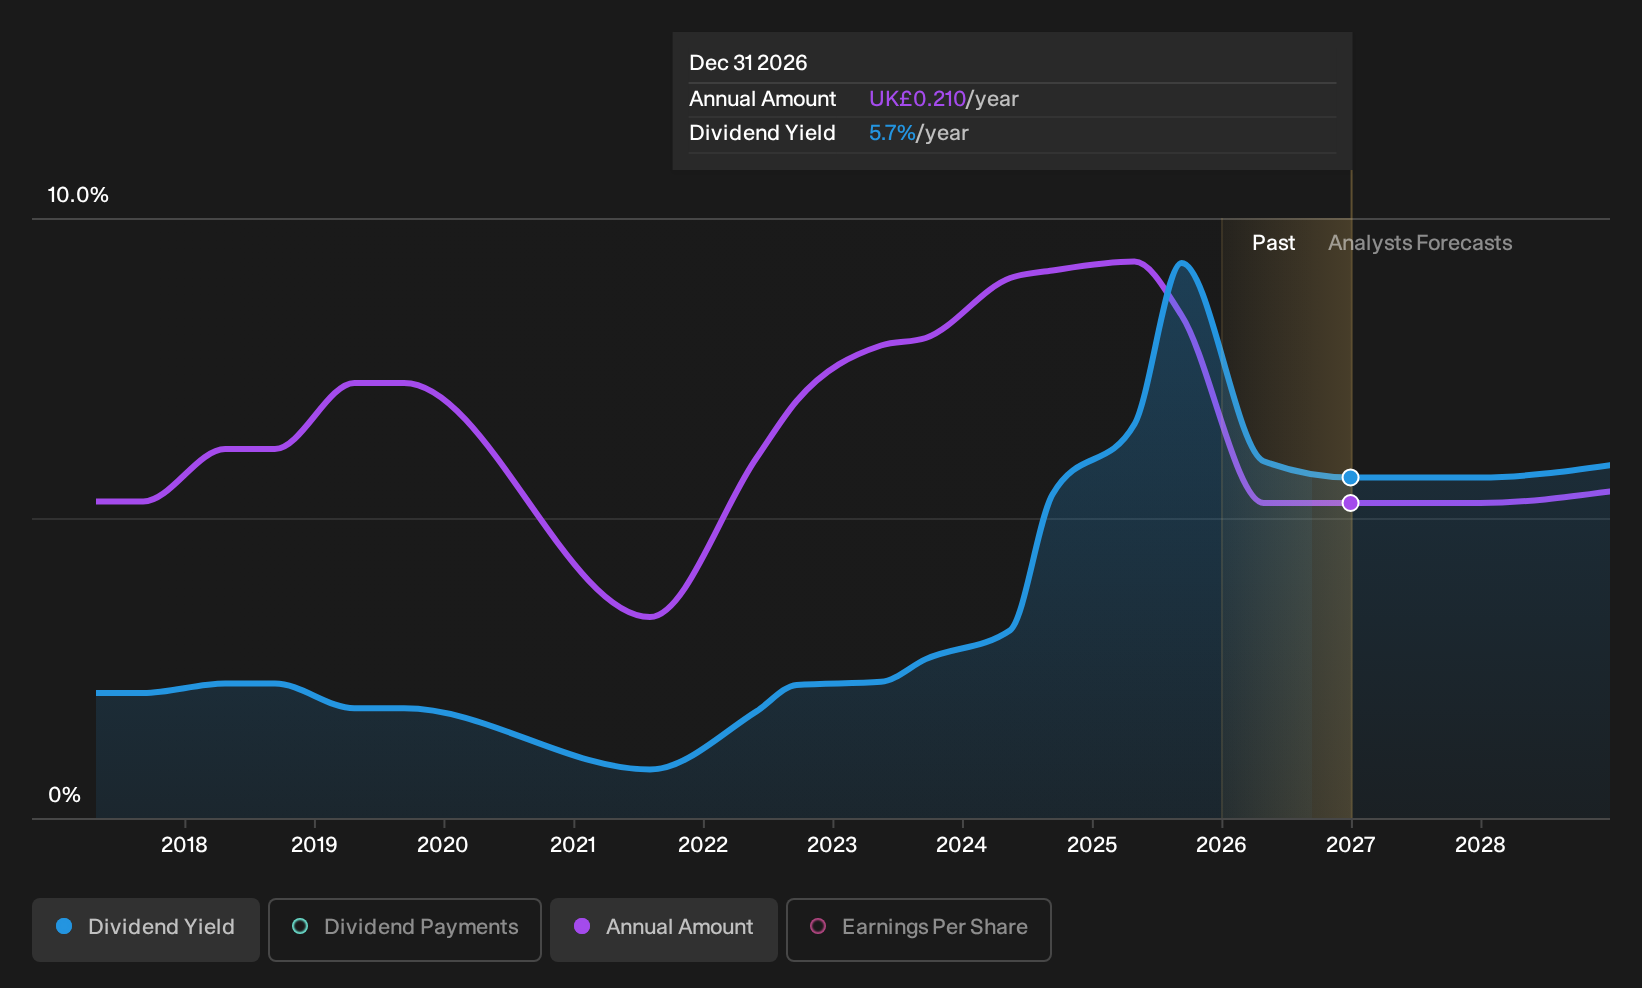Click the 2025 year tick label
Screen dimensions: 1642x988
tap(1092, 845)
